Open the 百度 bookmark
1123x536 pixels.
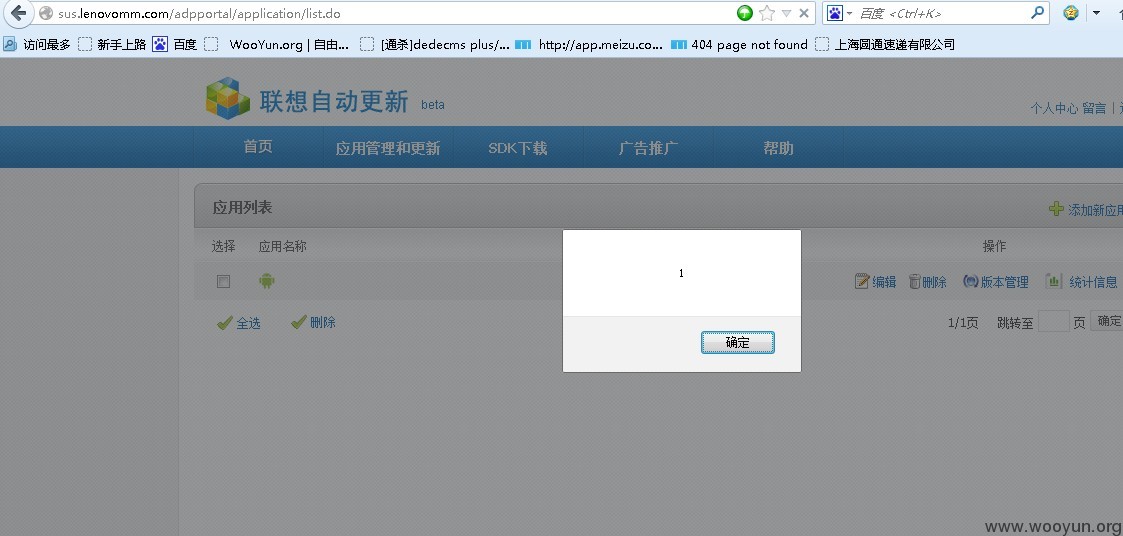174,44
